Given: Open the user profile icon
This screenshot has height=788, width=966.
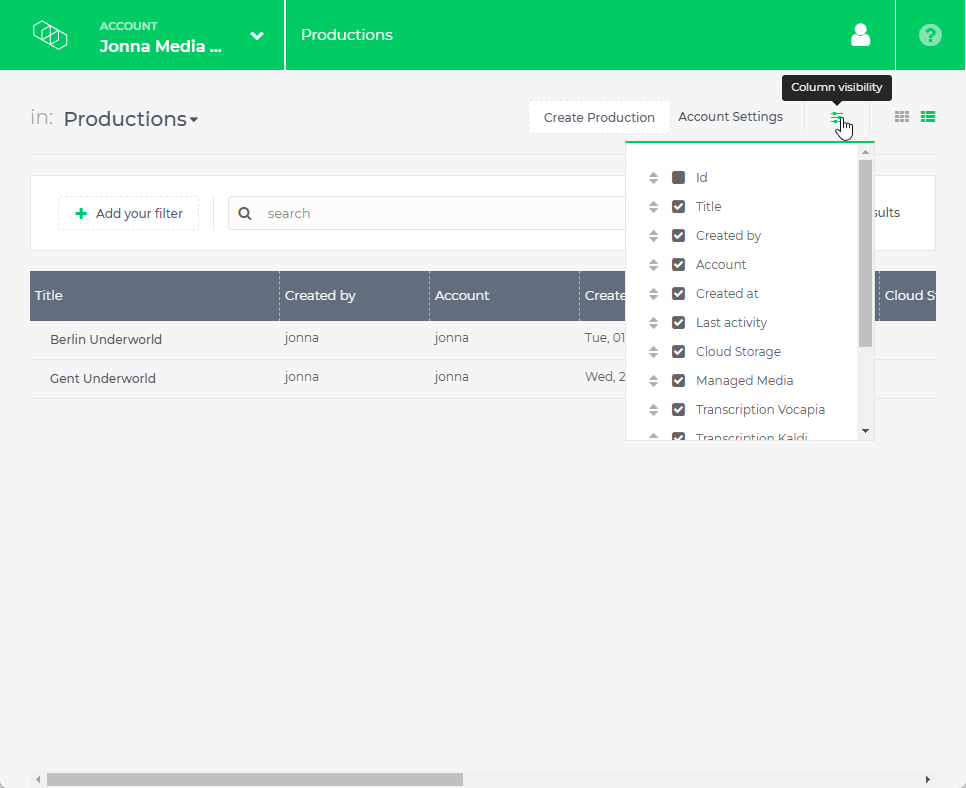Looking at the screenshot, I should click(860, 35).
